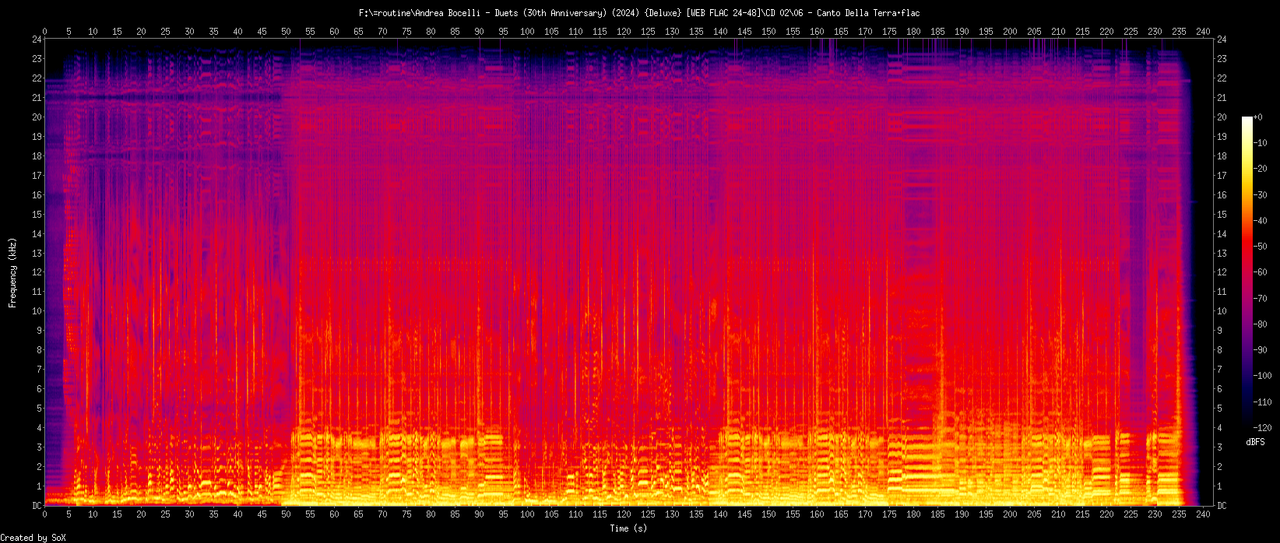Click the "Created by SoX" caption
The image size is (1280, 543).
point(34,538)
